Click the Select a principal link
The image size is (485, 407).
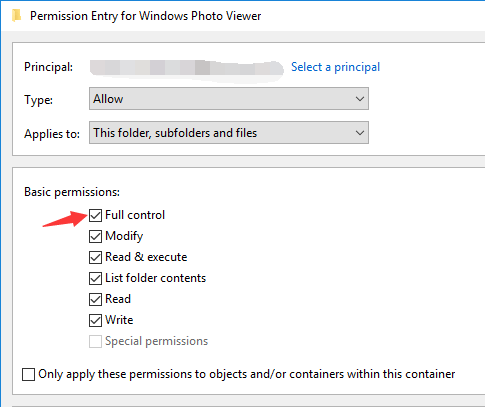(x=335, y=67)
